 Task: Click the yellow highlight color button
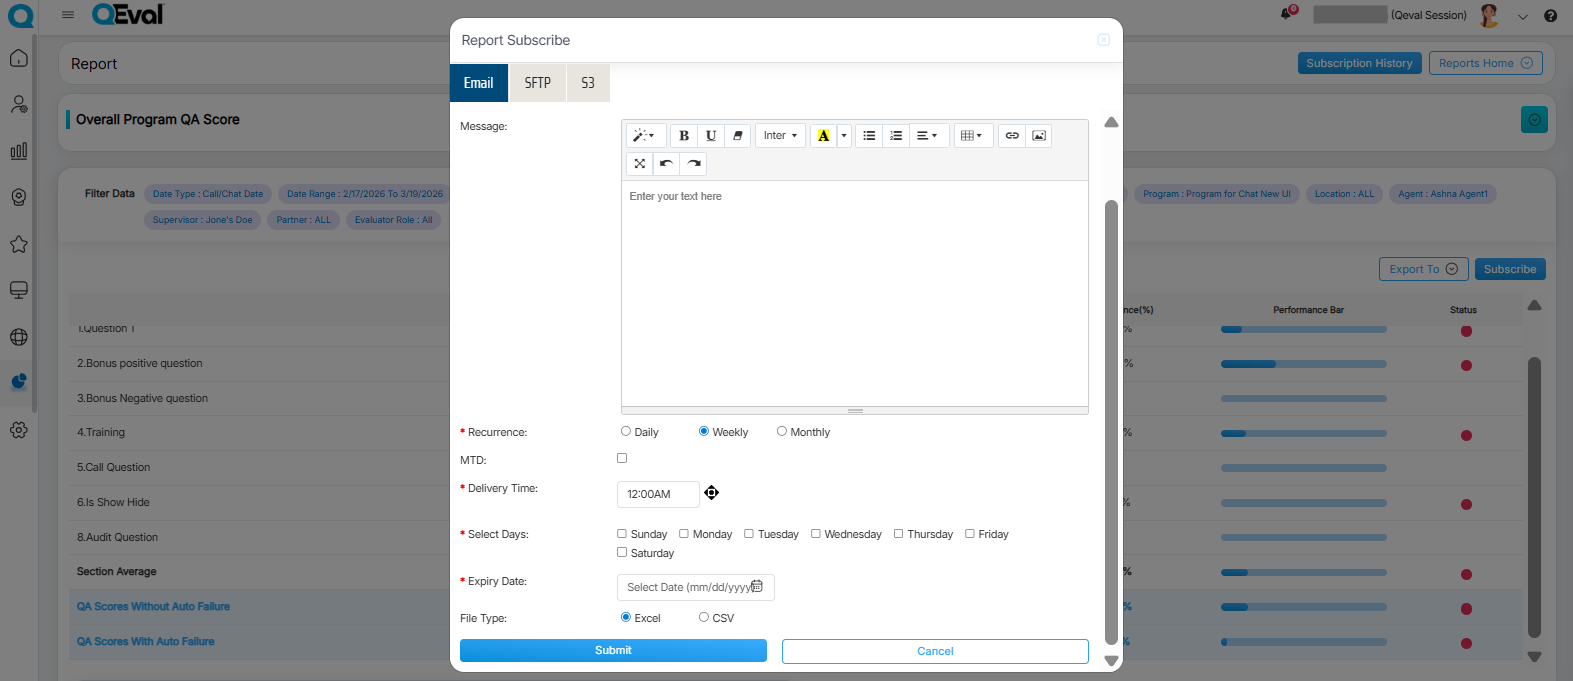(x=823, y=136)
